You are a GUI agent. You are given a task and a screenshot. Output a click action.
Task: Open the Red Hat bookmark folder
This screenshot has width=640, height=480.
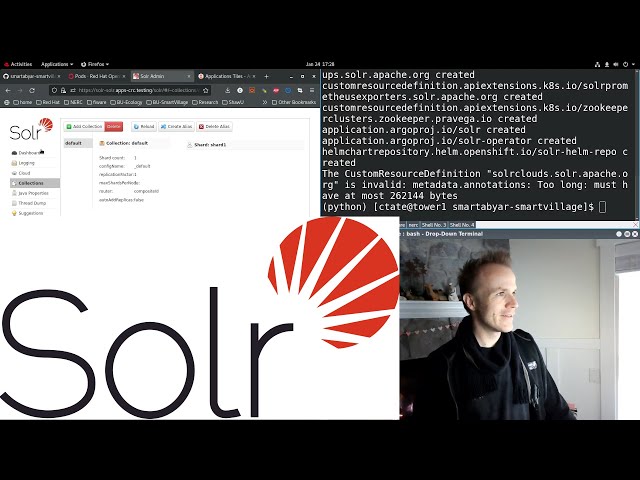(48, 102)
